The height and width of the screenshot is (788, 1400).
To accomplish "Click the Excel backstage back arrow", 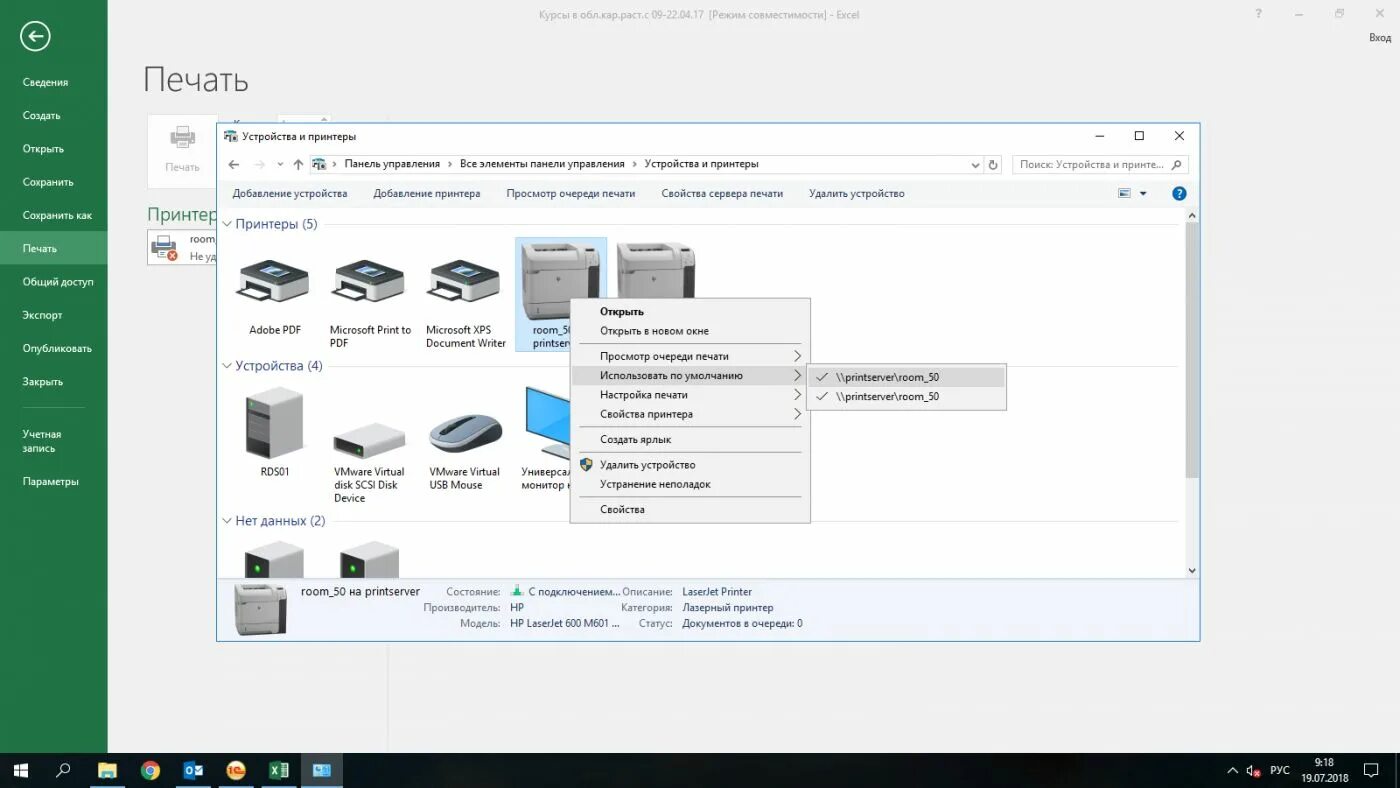I will pyautogui.click(x=35, y=37).
